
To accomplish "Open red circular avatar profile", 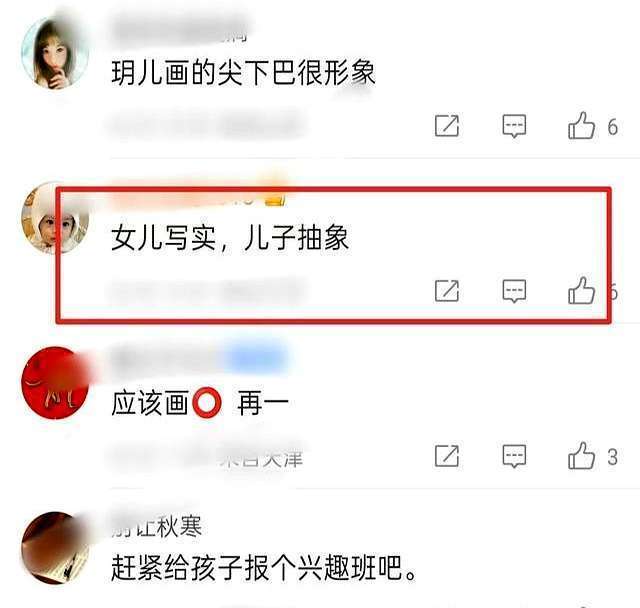I will pyautogui.click(x=55, y=383).
